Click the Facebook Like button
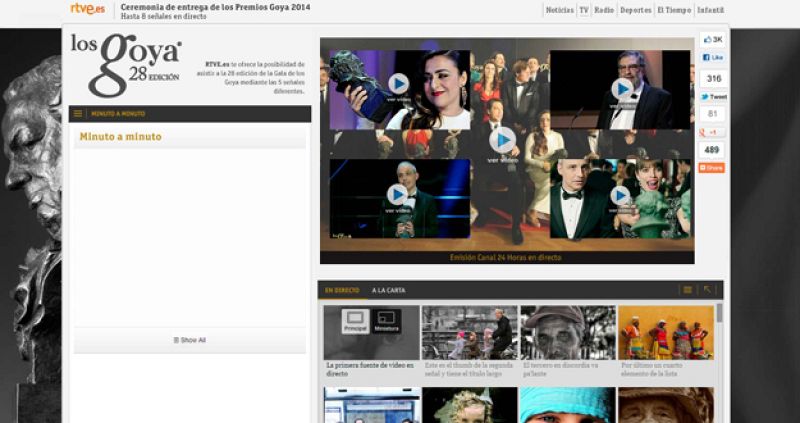Screen dimensions: 800x423 click(x=713, y=58)
